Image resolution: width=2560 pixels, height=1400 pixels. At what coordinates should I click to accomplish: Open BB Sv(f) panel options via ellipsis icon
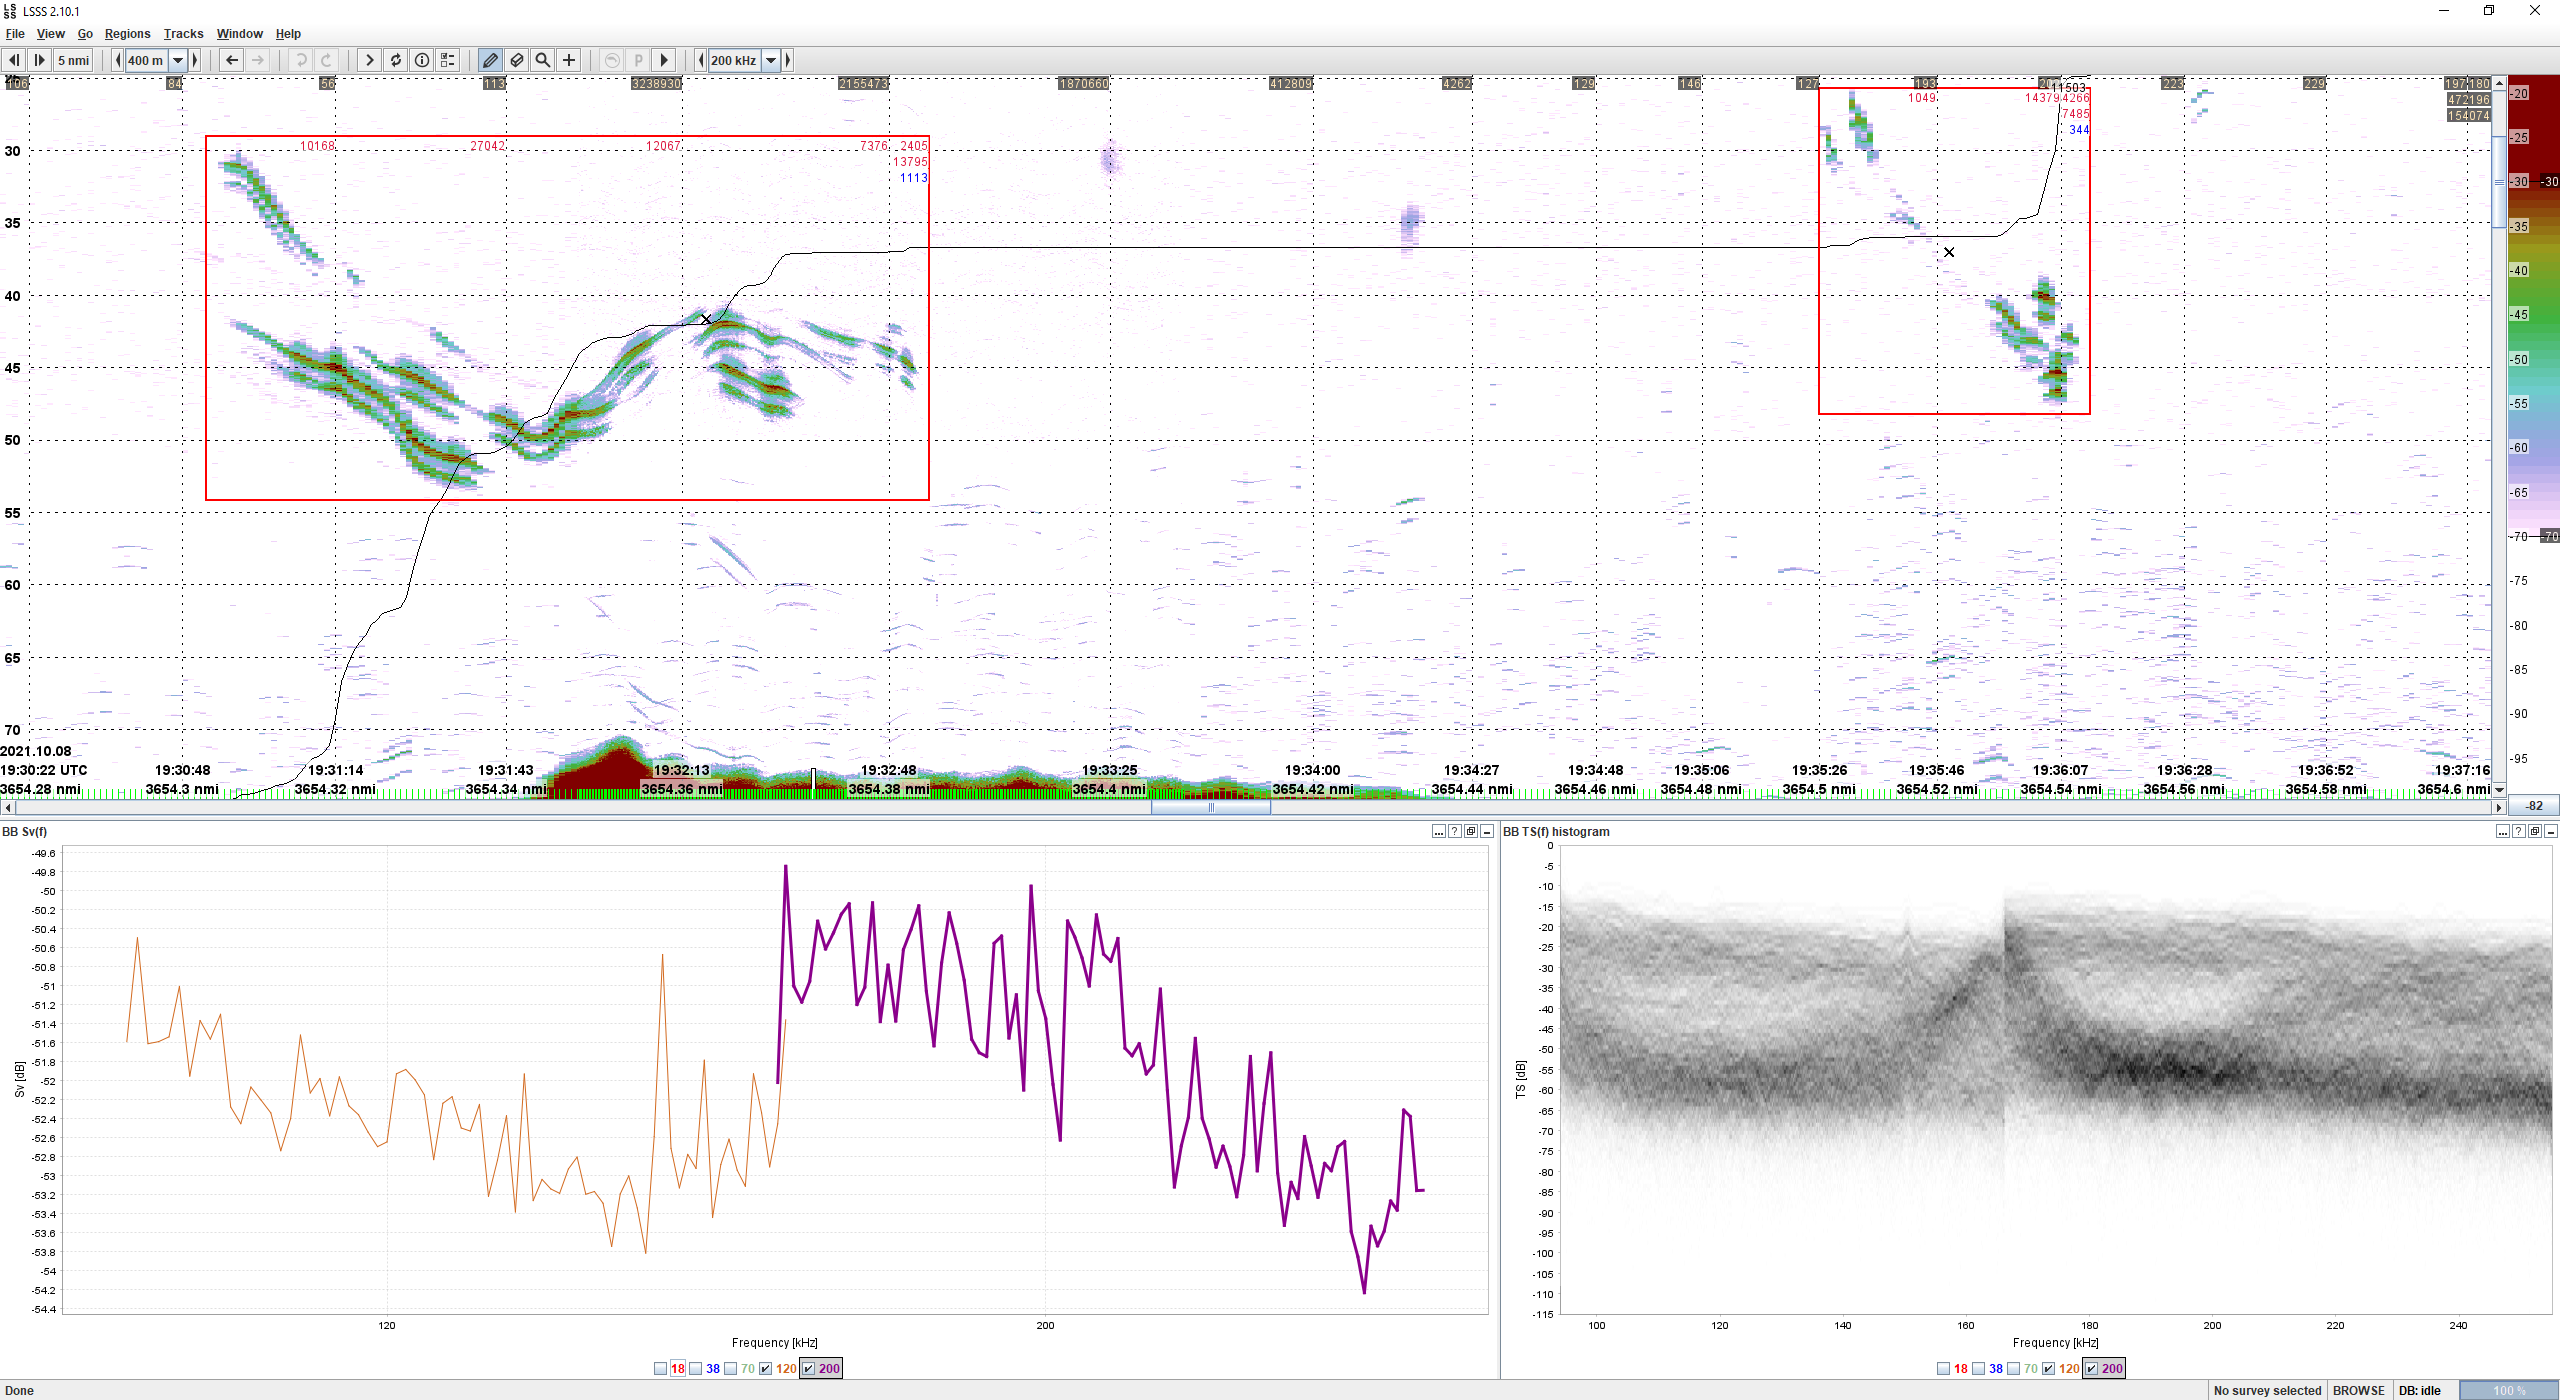(1437, 831)
